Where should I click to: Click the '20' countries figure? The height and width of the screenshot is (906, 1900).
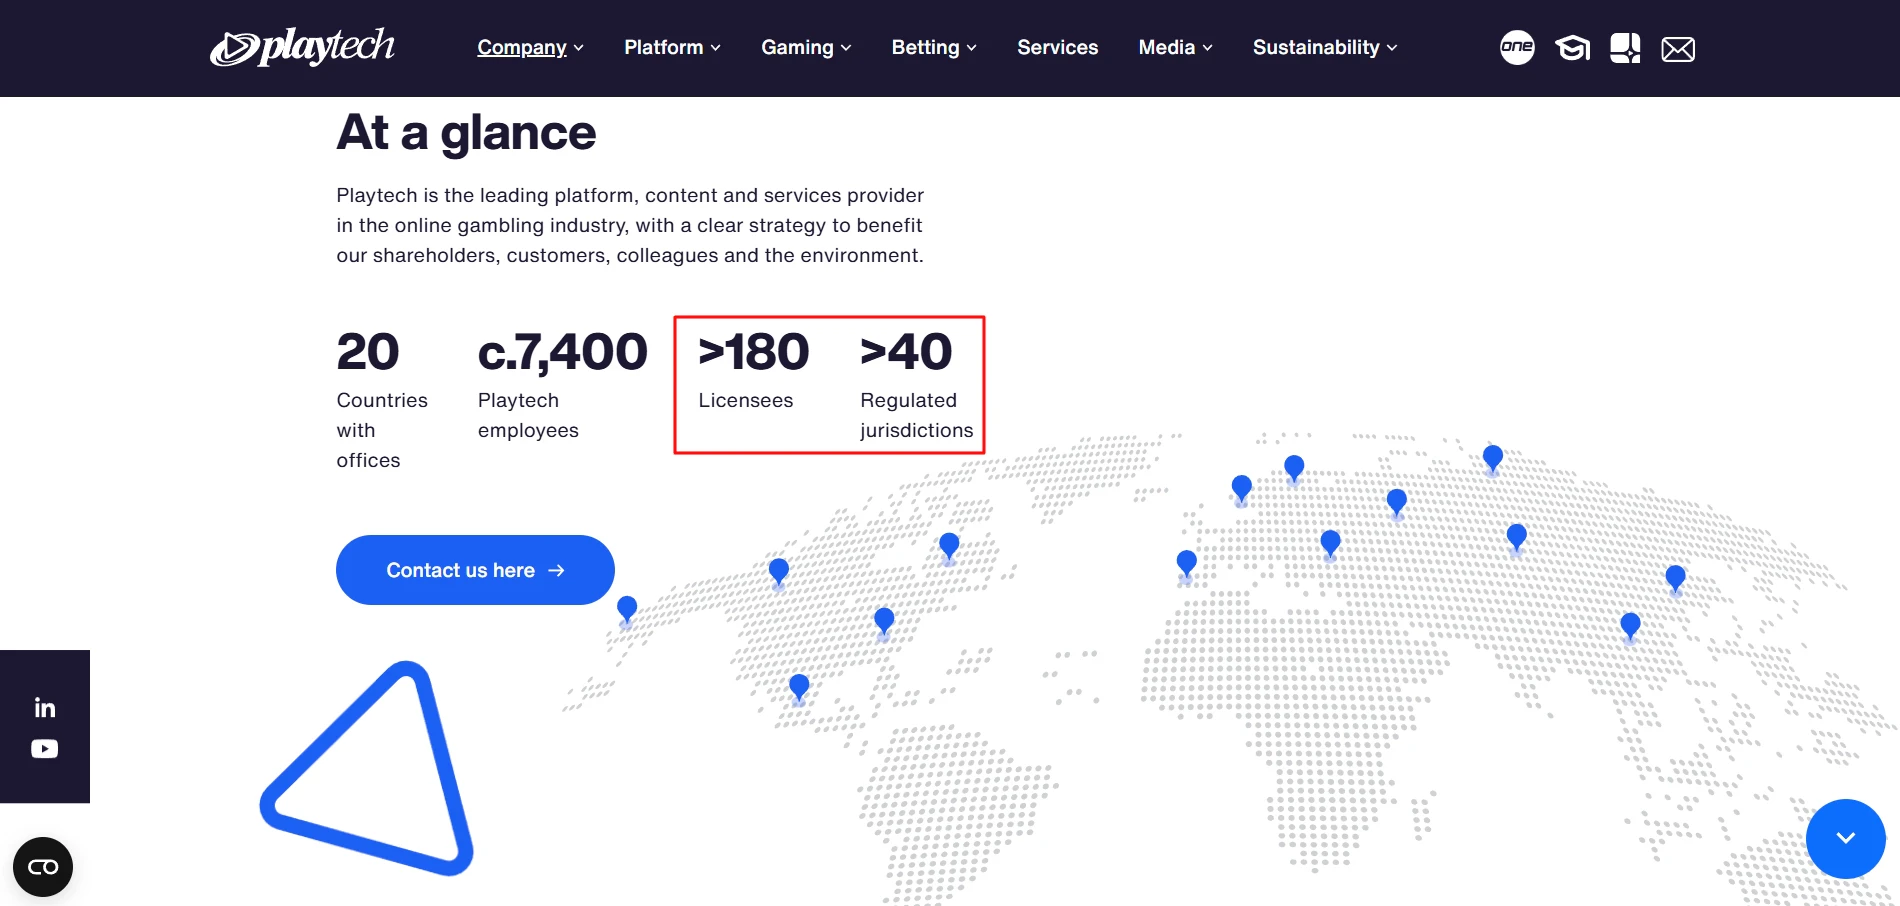pyautogui.click(x=368, y=352)
